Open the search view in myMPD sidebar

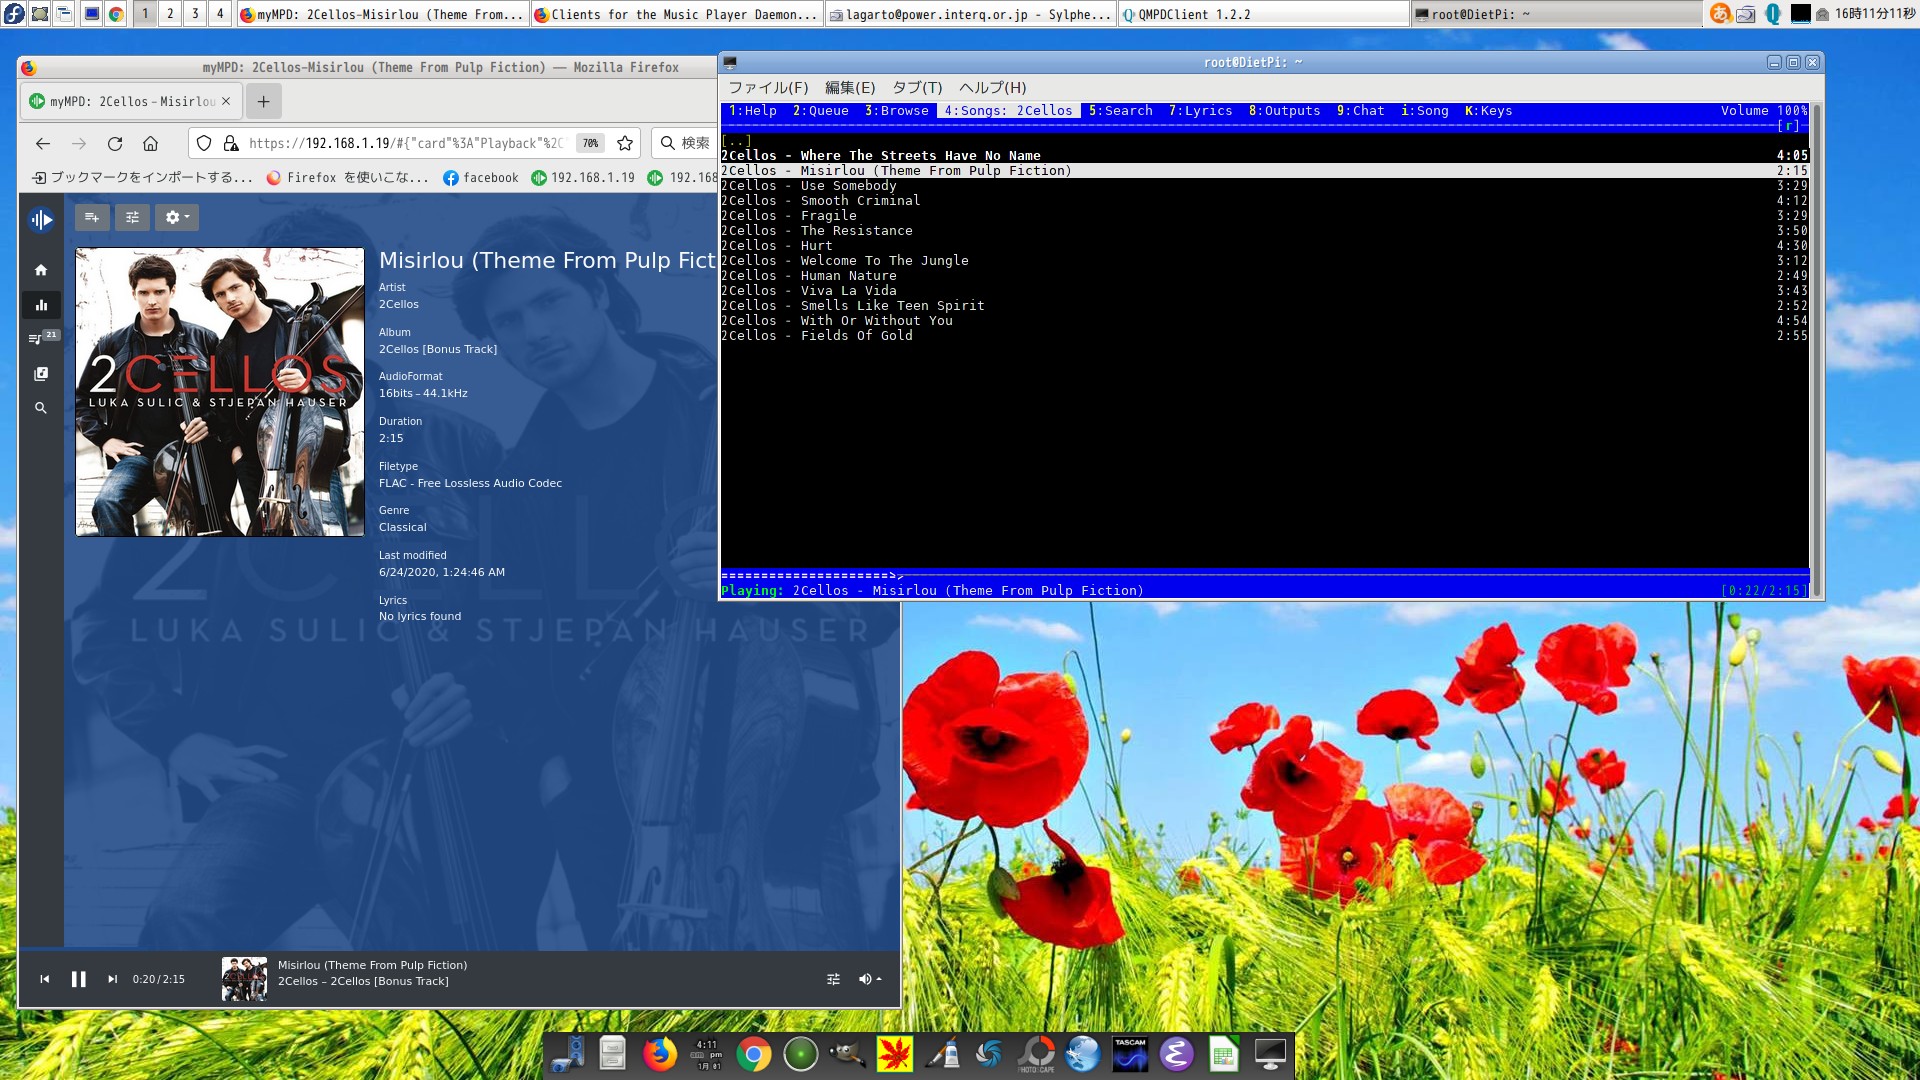(41, 407)
